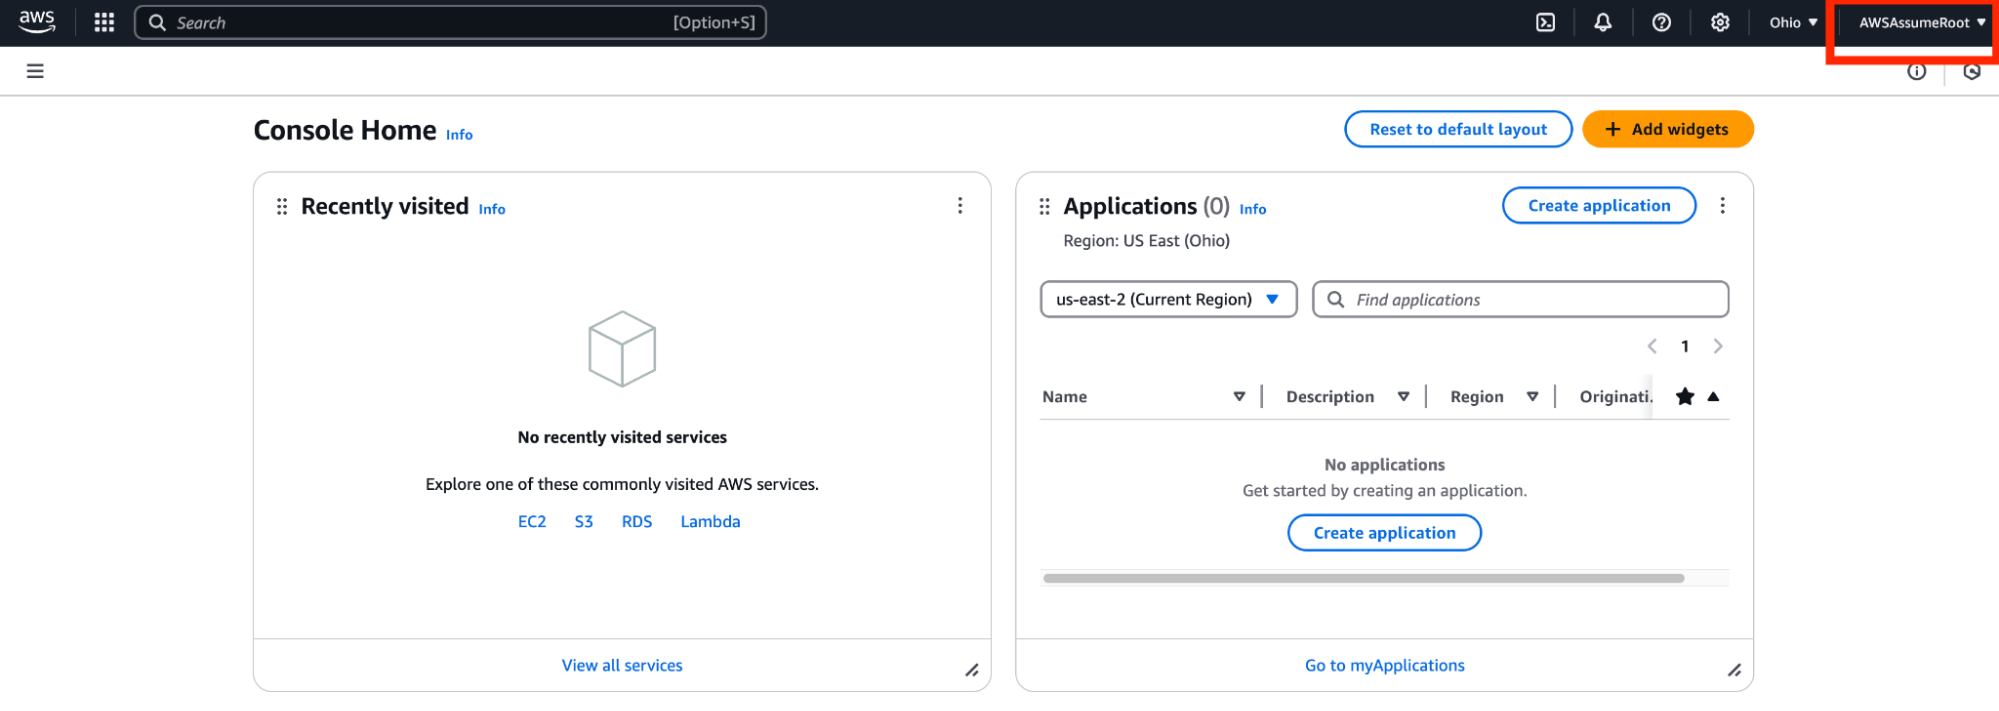Click the Add widgets button
The image size is (1999, 711).
tap(1667, 129)
